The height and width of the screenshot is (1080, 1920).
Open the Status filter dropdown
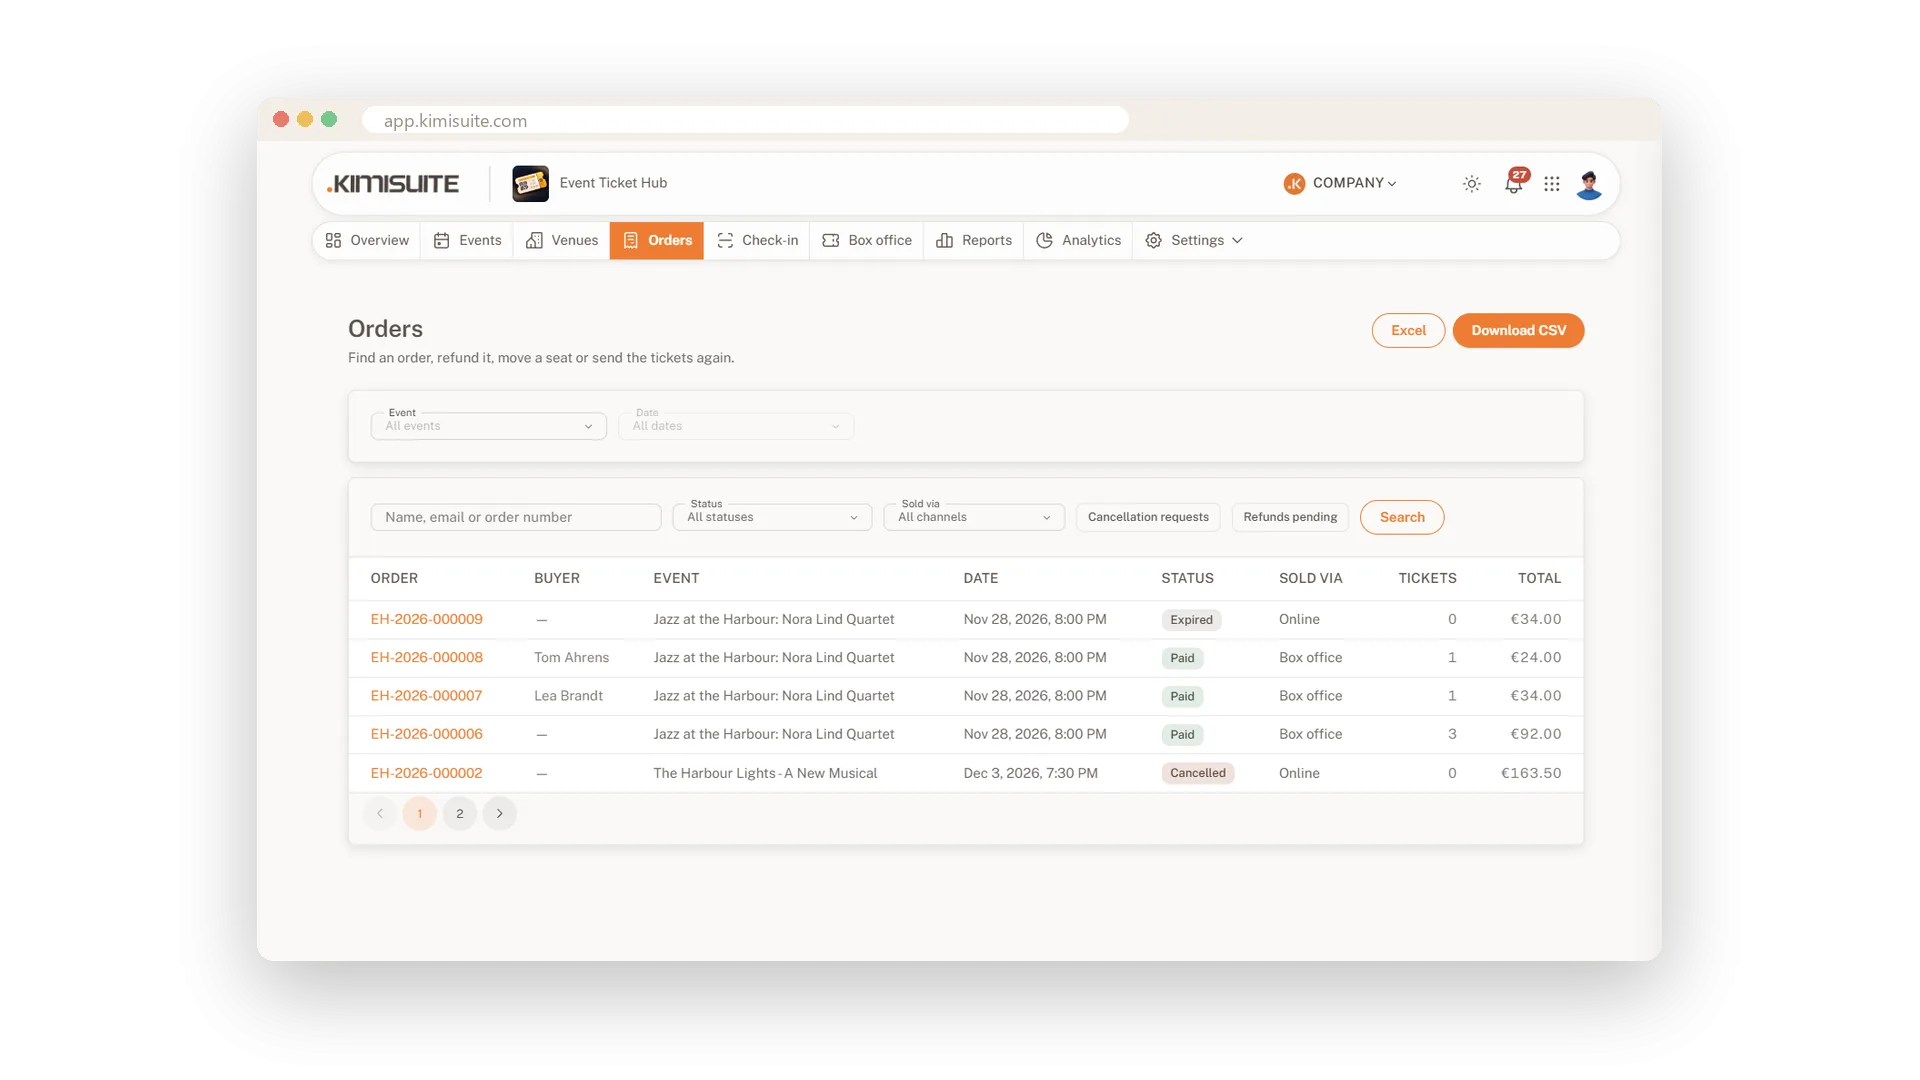pyautogui.click(x=772, y=517)
